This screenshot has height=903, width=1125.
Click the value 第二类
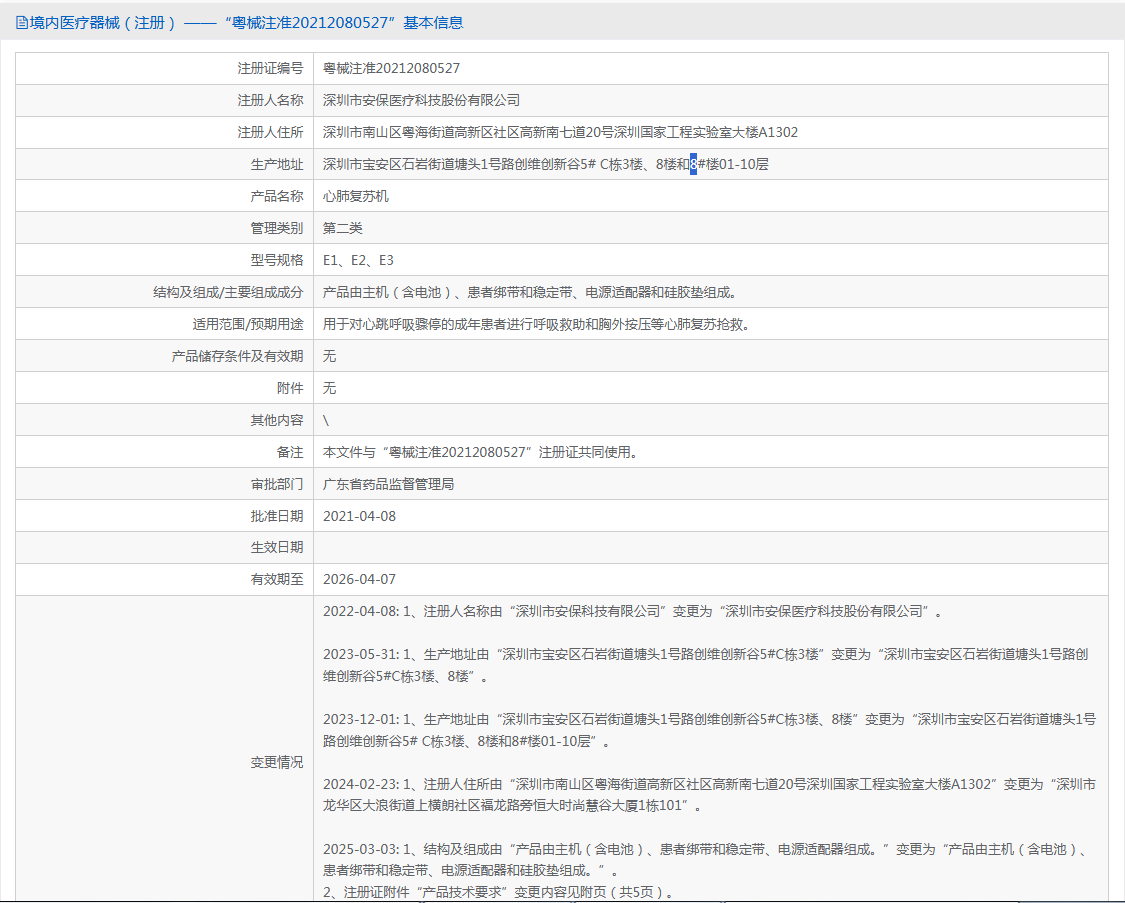pyautogui.click(x=342, y=228)
